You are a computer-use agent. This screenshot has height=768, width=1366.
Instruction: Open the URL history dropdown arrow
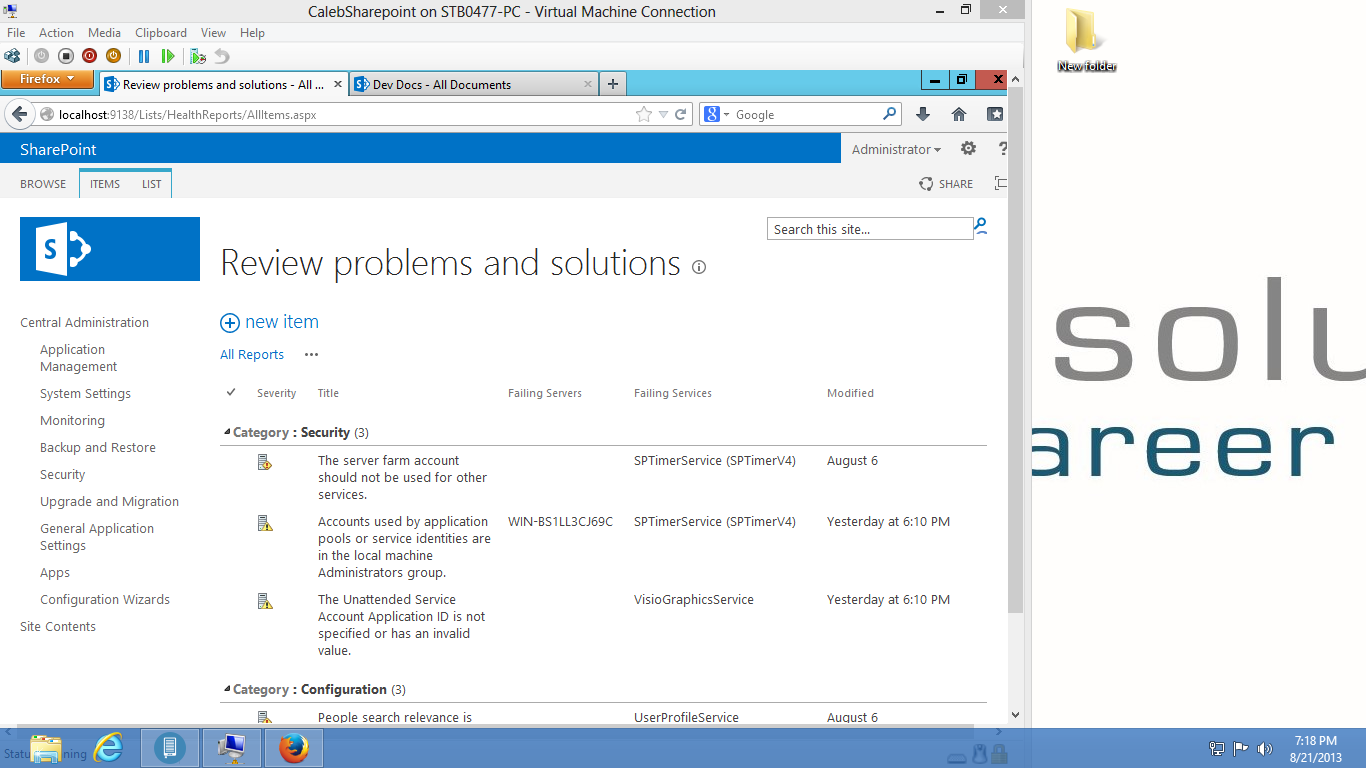pos(663,114)
